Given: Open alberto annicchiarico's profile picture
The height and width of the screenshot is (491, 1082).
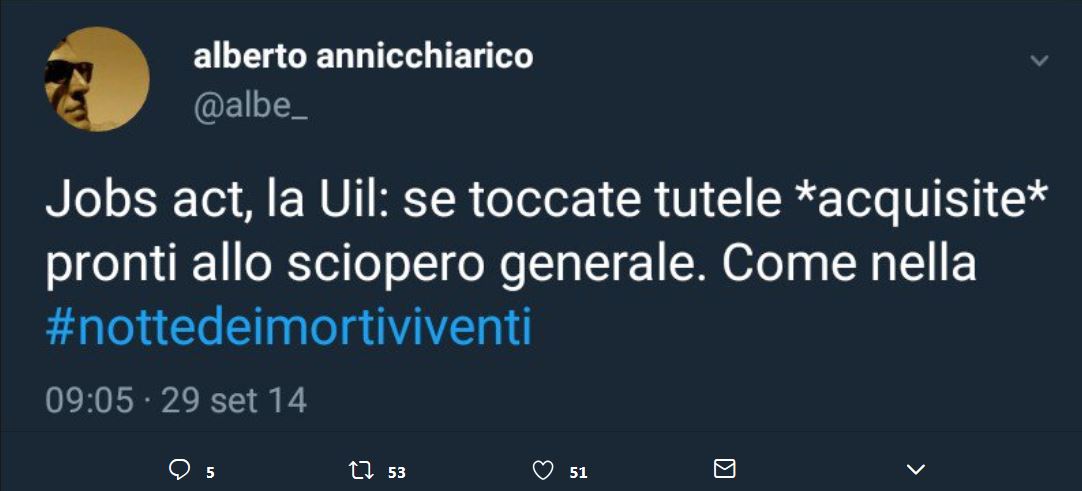Looking at the screenshot, I should click(97, 79).
